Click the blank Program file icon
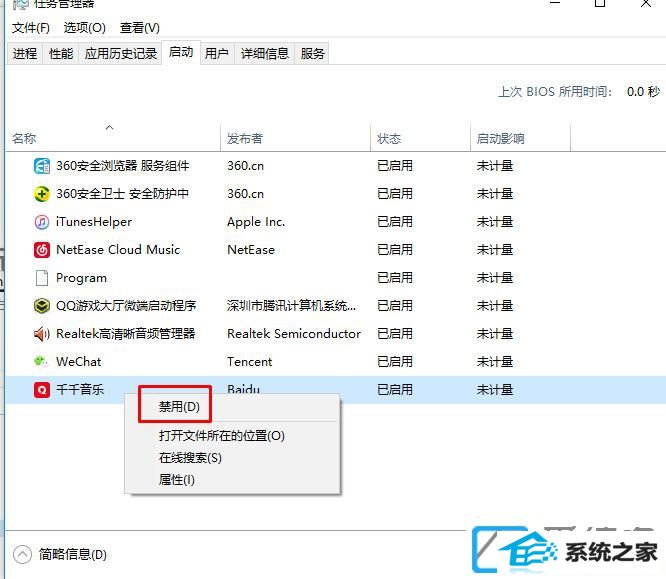 (x=42, y=278)
